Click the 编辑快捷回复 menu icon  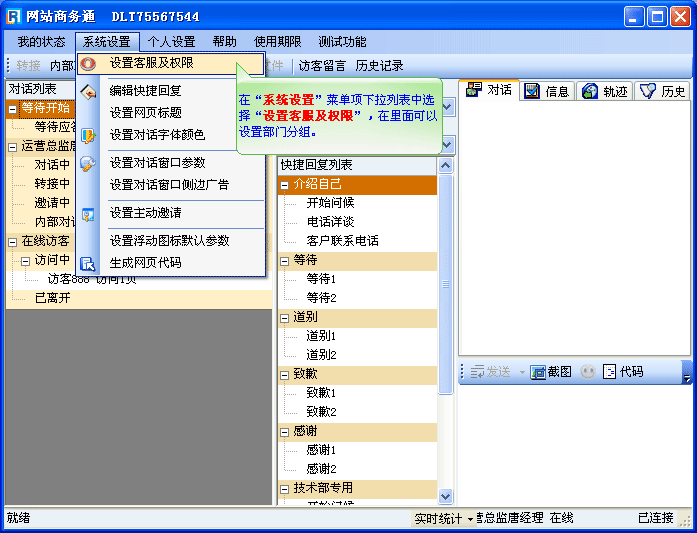pos(89,90)
